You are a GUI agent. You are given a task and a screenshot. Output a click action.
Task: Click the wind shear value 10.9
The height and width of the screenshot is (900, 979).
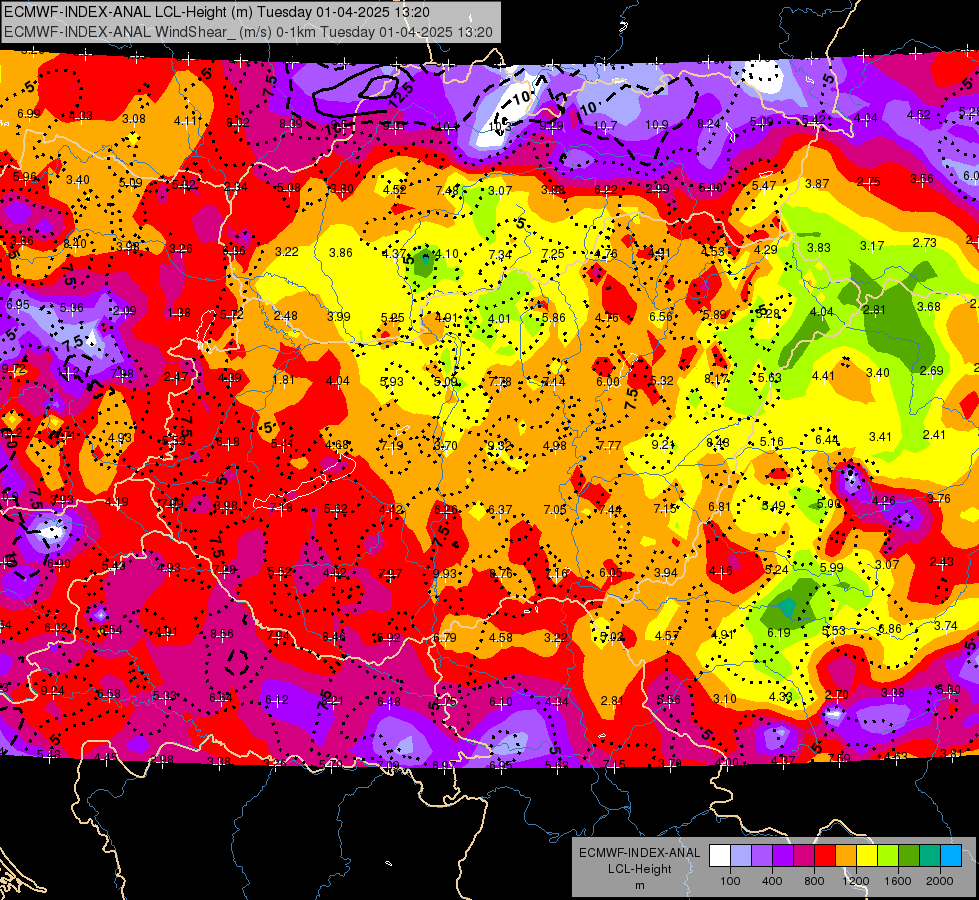pyautogui.click(x=657, y=125)
